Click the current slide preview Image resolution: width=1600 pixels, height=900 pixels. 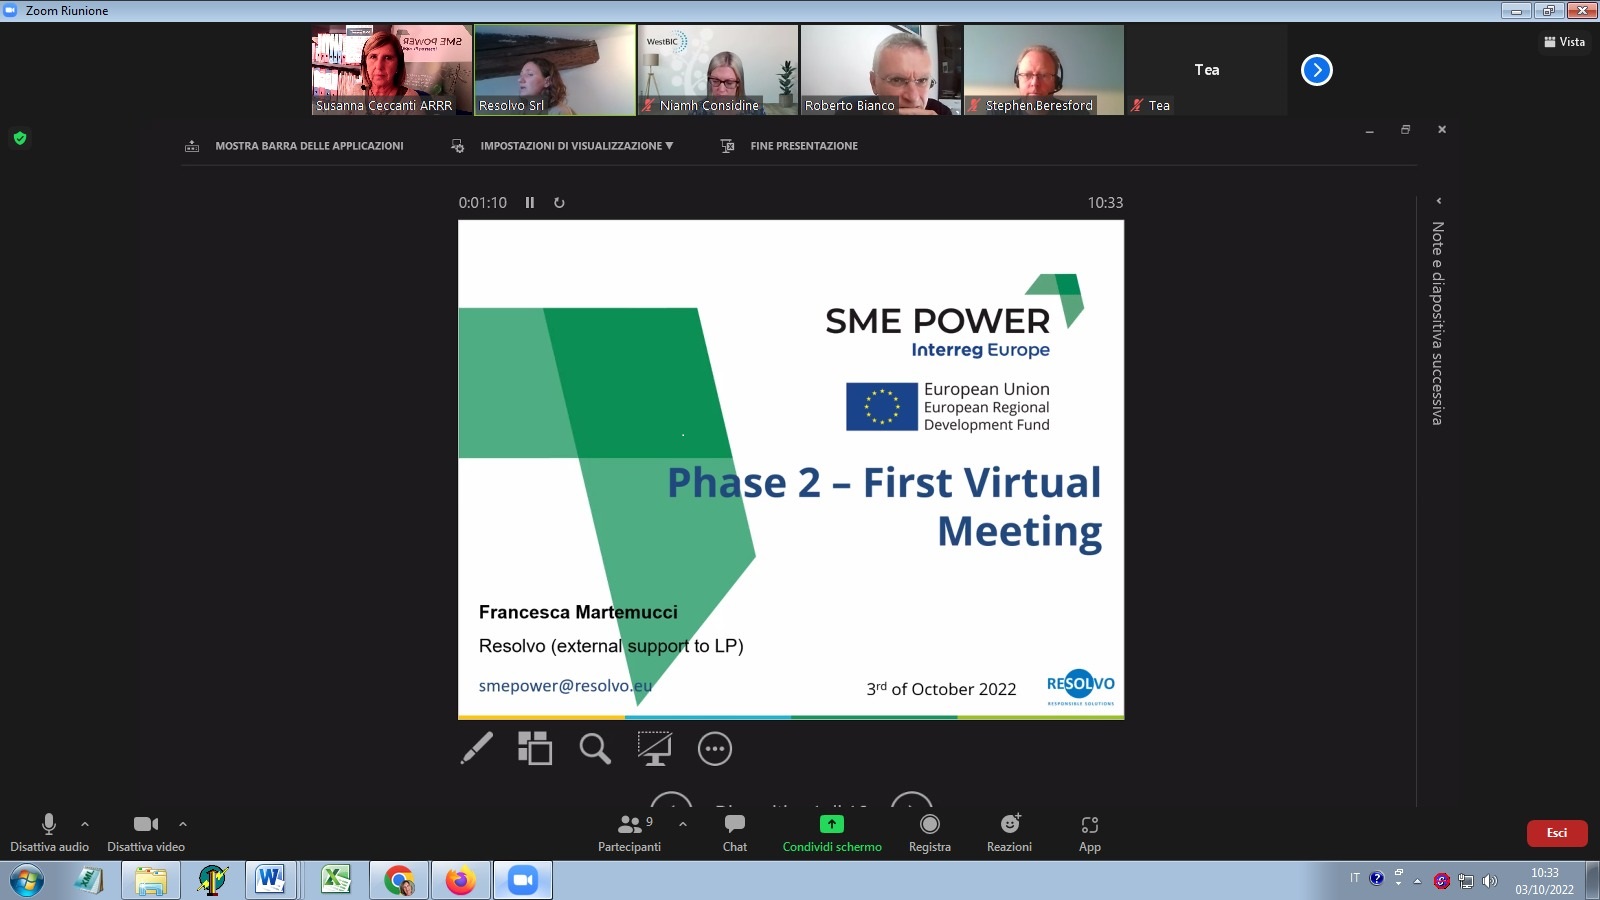pyautogui.click(x=791, y=469)
